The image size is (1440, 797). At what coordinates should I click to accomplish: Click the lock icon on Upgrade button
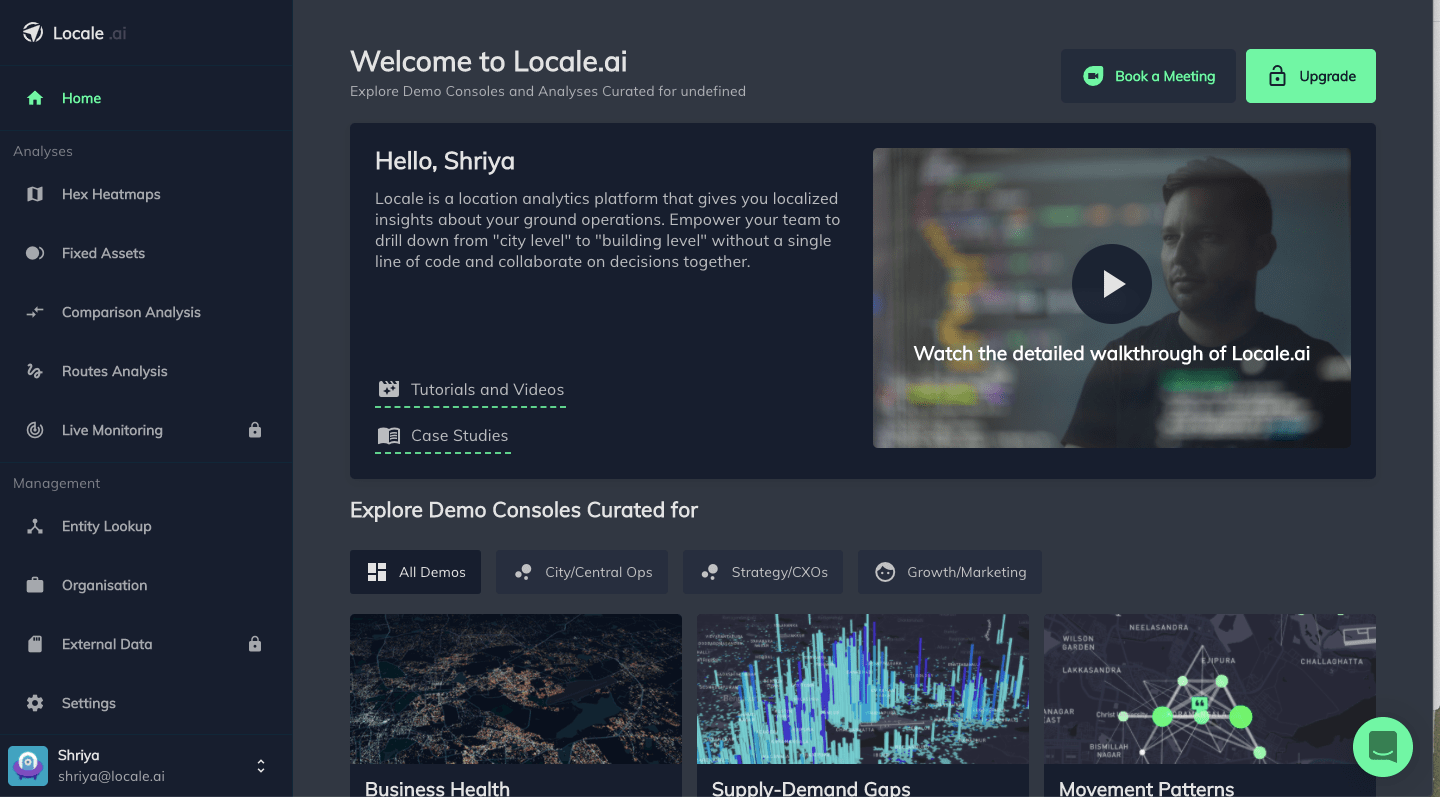click(1277, 76)
